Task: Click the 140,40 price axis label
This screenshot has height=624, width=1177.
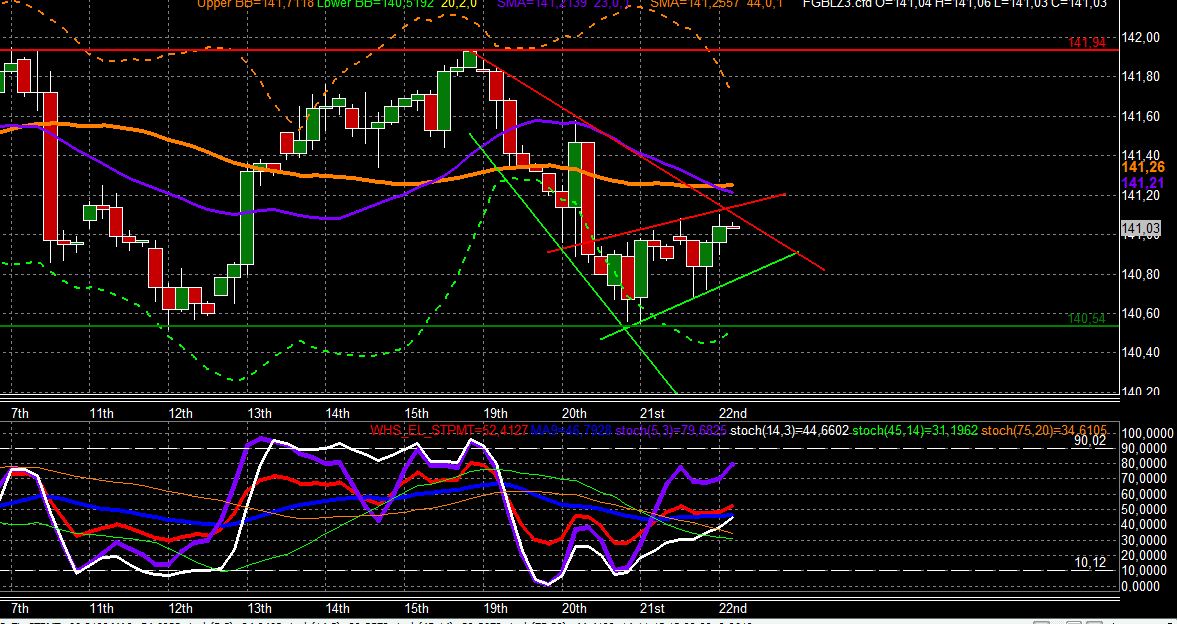Action: click(1140, 353)
